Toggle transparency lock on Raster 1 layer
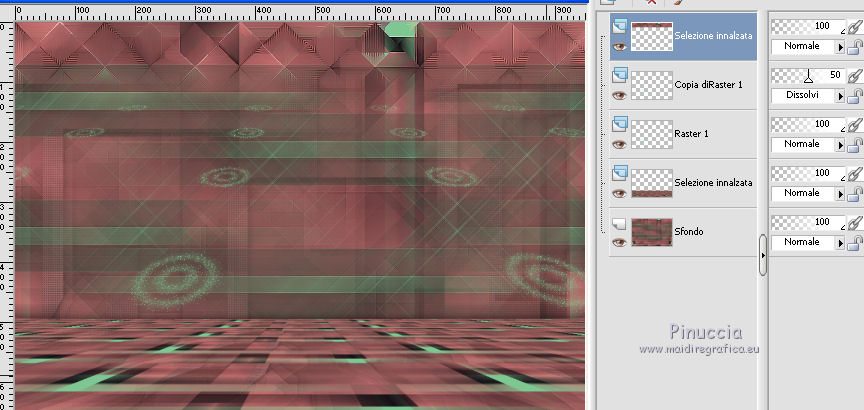864x410 pixels. tap(855, 145)
